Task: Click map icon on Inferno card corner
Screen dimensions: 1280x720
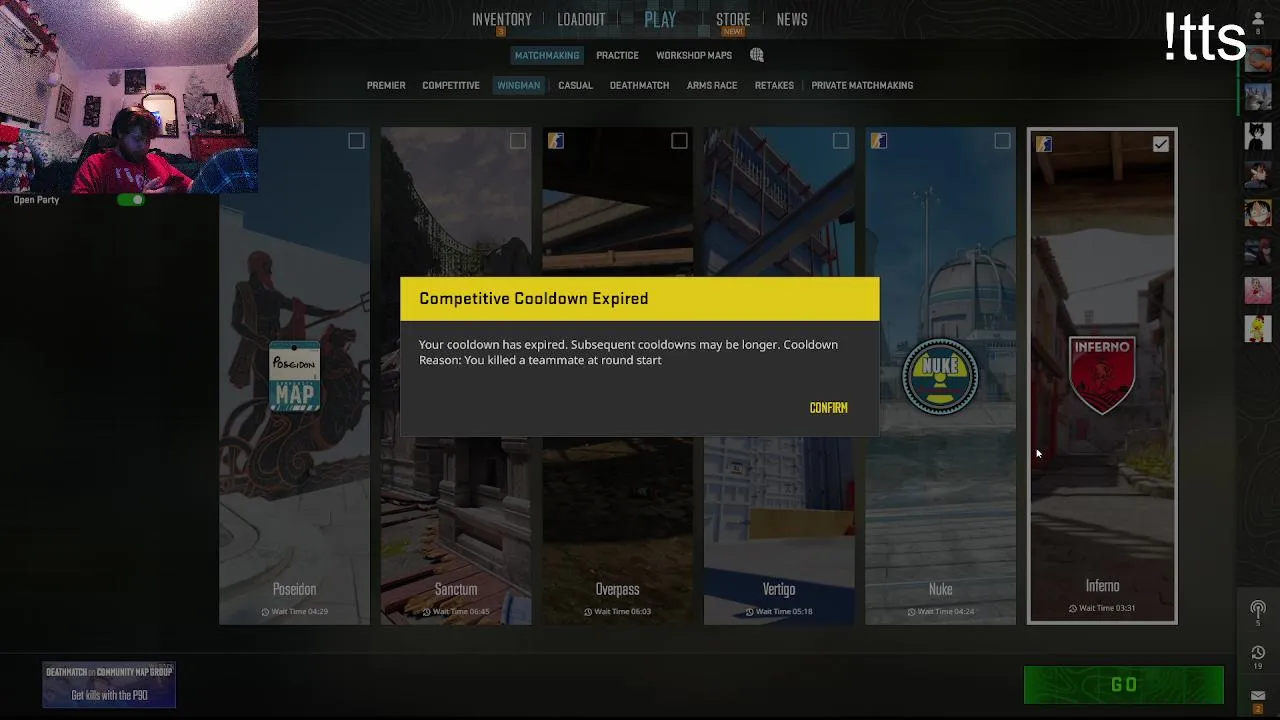Action: point(1044,144)
